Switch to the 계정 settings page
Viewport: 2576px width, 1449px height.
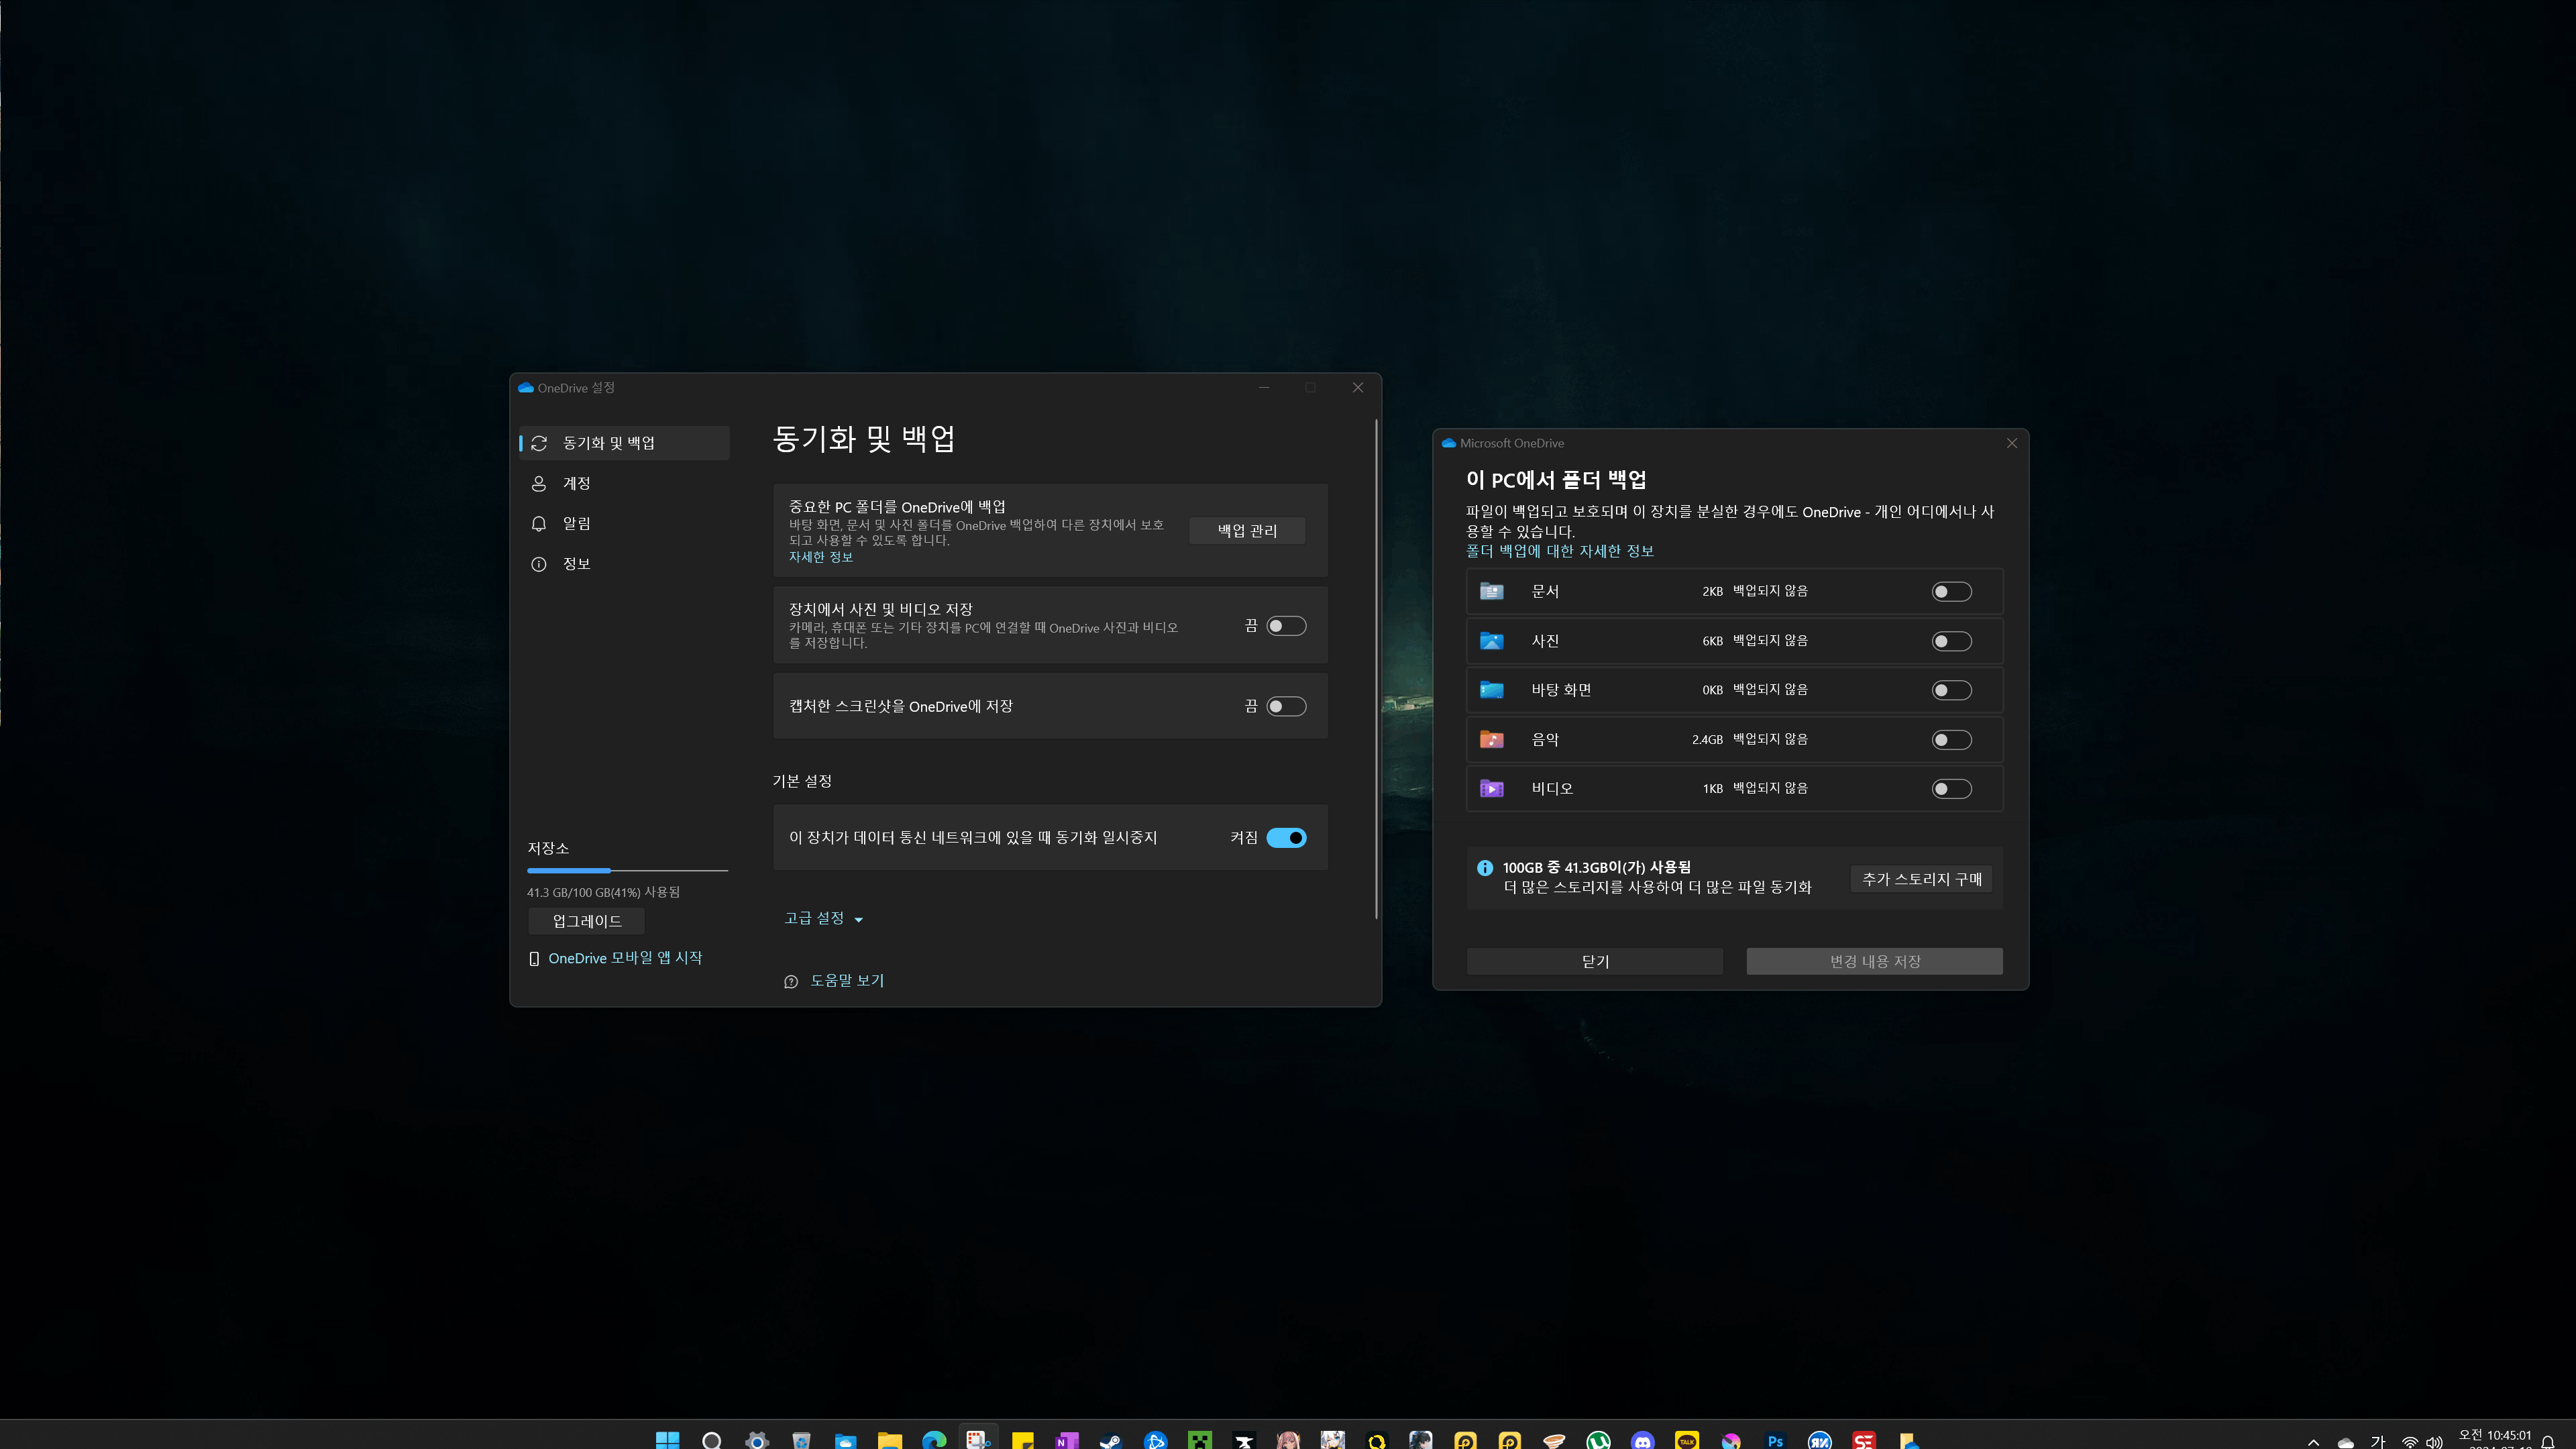pos(625,483)
